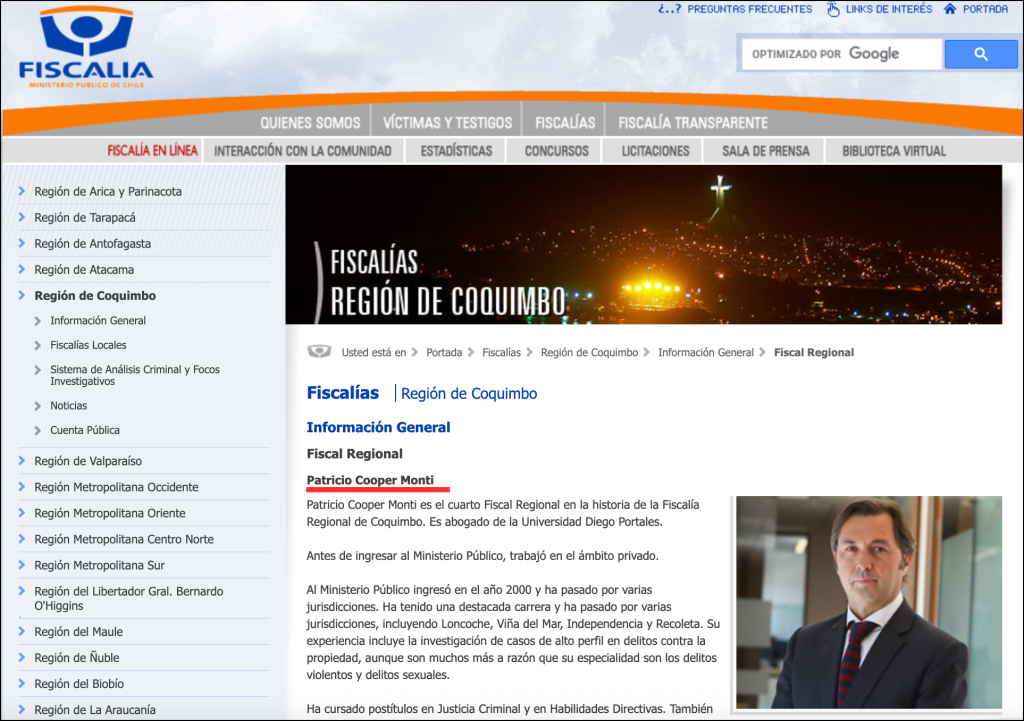The width and height of the screenshot is (1024, 721).
Task: Select Interacción con la Comunidad
Action: pyautogui.click(x=302, y=151)
